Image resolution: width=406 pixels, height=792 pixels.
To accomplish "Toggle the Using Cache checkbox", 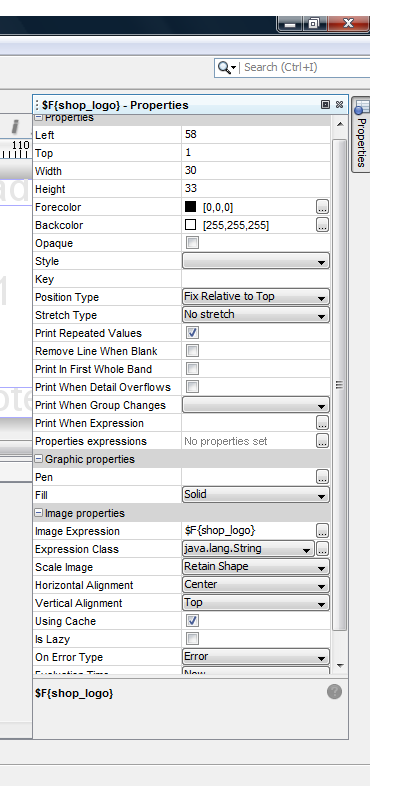I will 192,621.
